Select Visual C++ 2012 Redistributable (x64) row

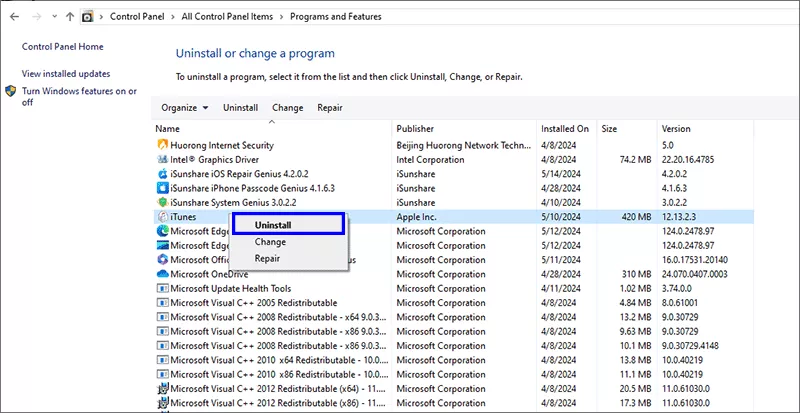453,388
